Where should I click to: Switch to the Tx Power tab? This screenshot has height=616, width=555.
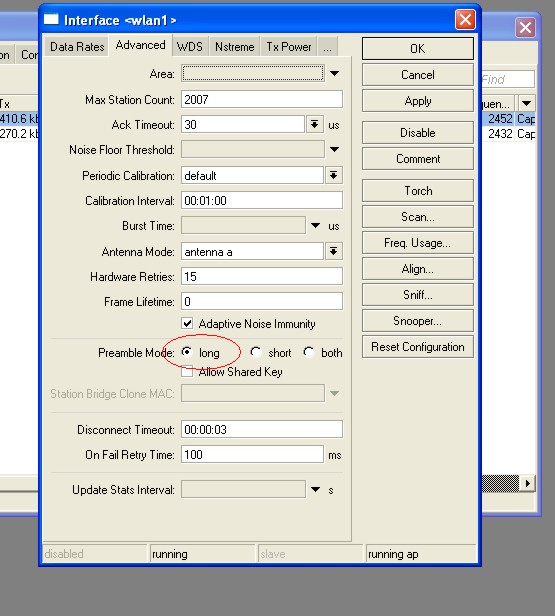[x=289, y=47]
